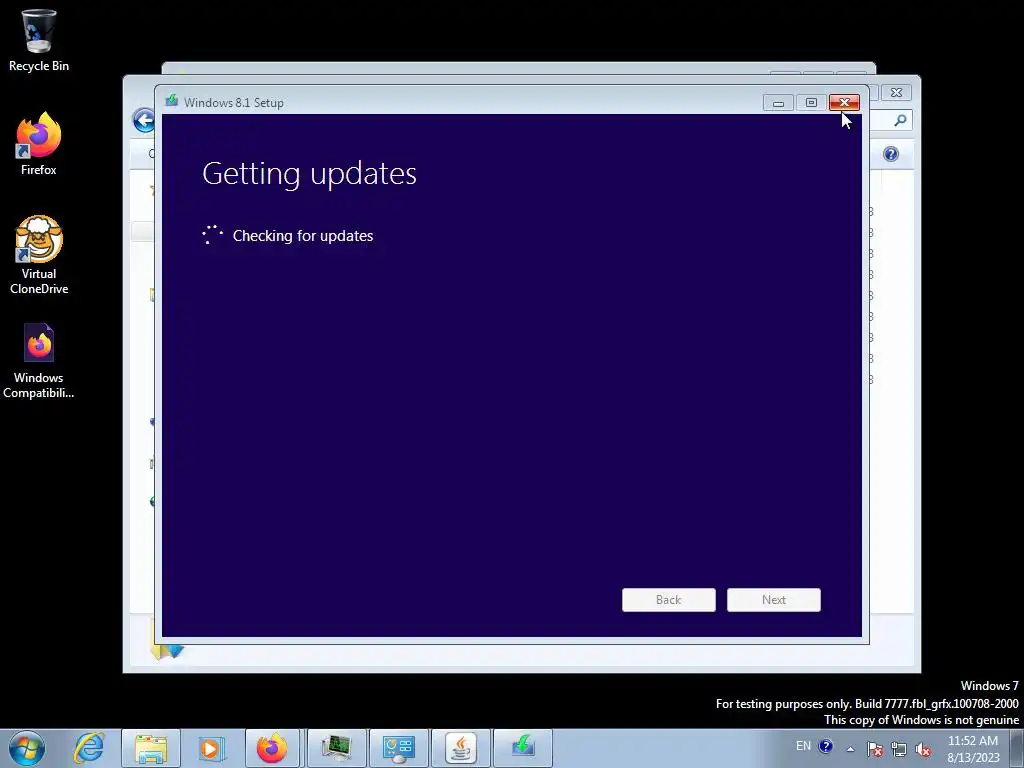The height and width of the screenshot is (768, 1024).
Task: Switch to Firefox on the taskbar
Action: click(272, 748)
